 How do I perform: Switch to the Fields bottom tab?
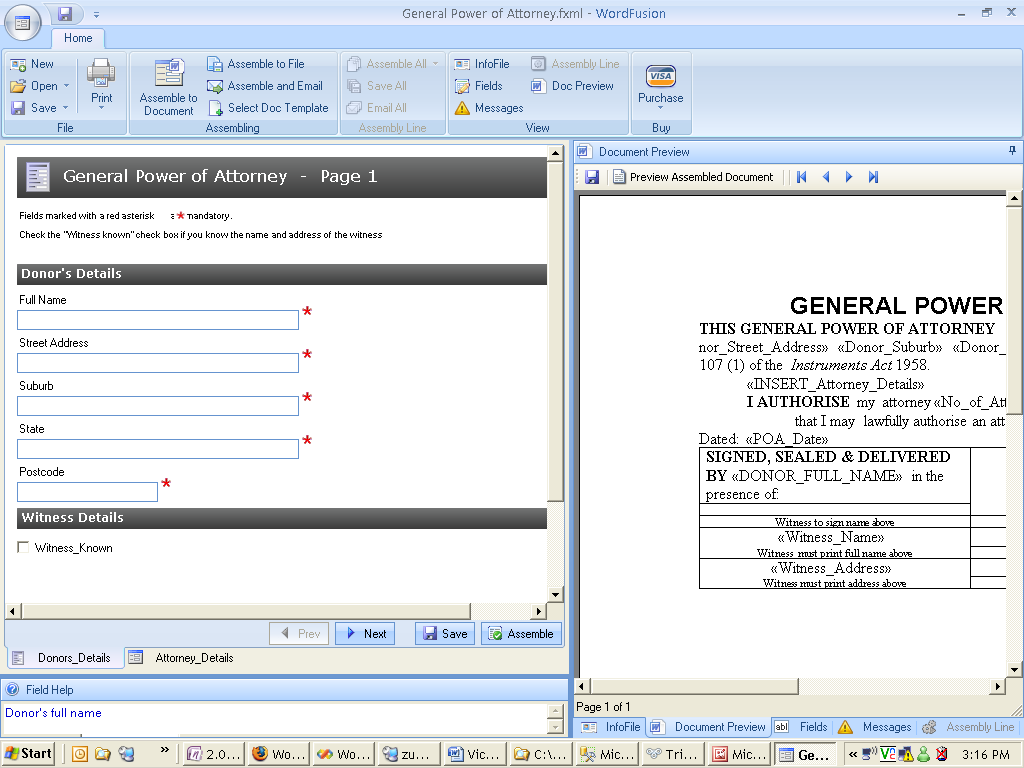pyautogui.click(x=801, y=727)
